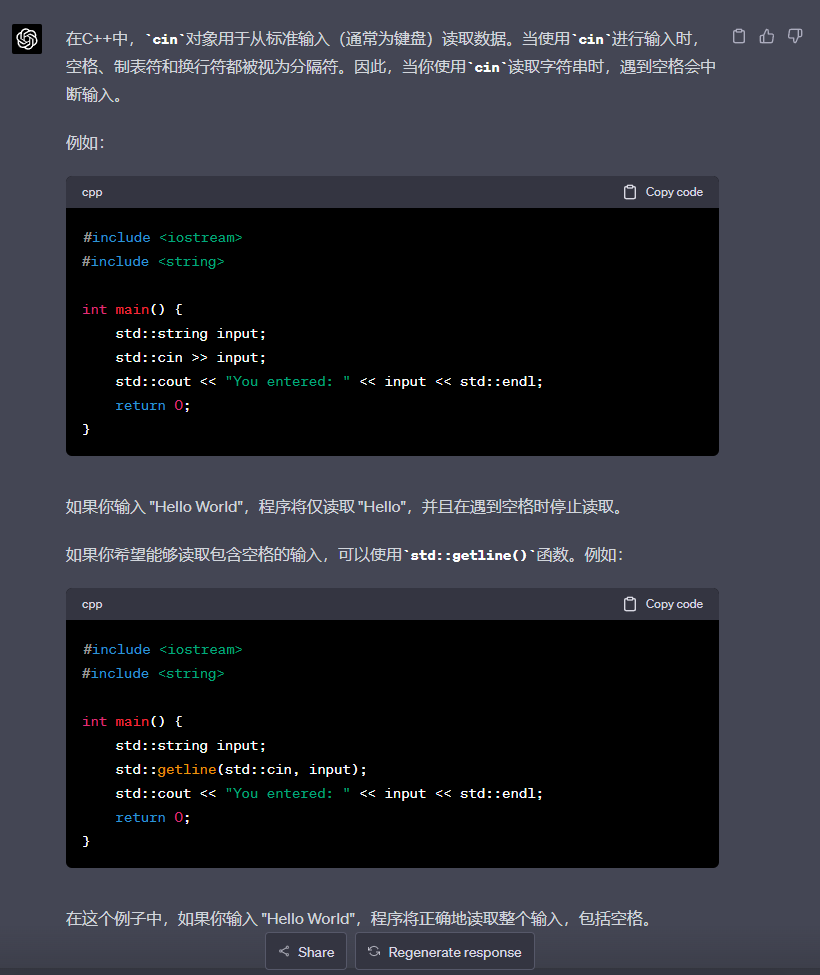Click 'int main() {' in first code block
Viewport: 820px width, 975px height.
pos(132,309)
